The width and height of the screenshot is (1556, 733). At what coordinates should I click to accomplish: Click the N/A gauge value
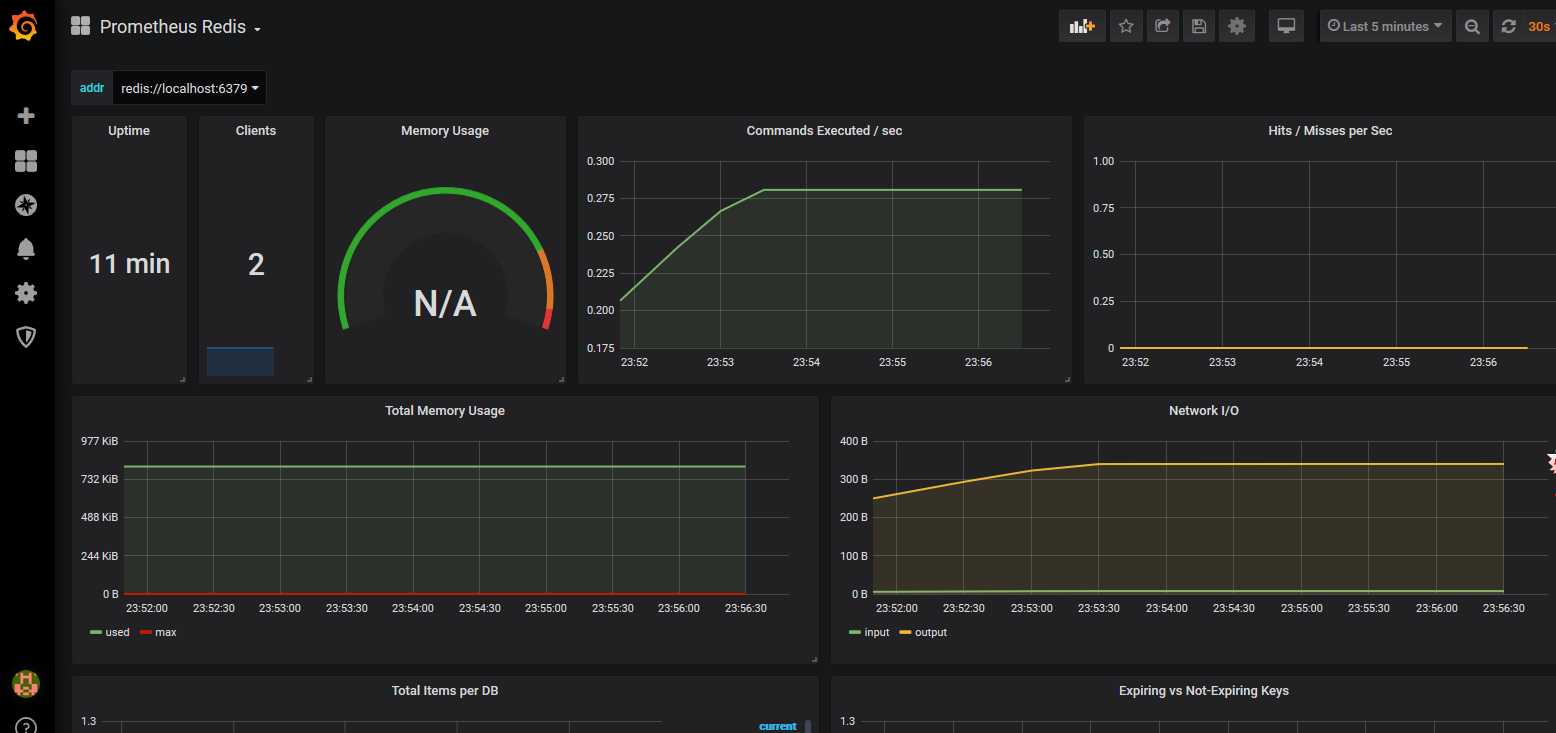coord(445,303)
